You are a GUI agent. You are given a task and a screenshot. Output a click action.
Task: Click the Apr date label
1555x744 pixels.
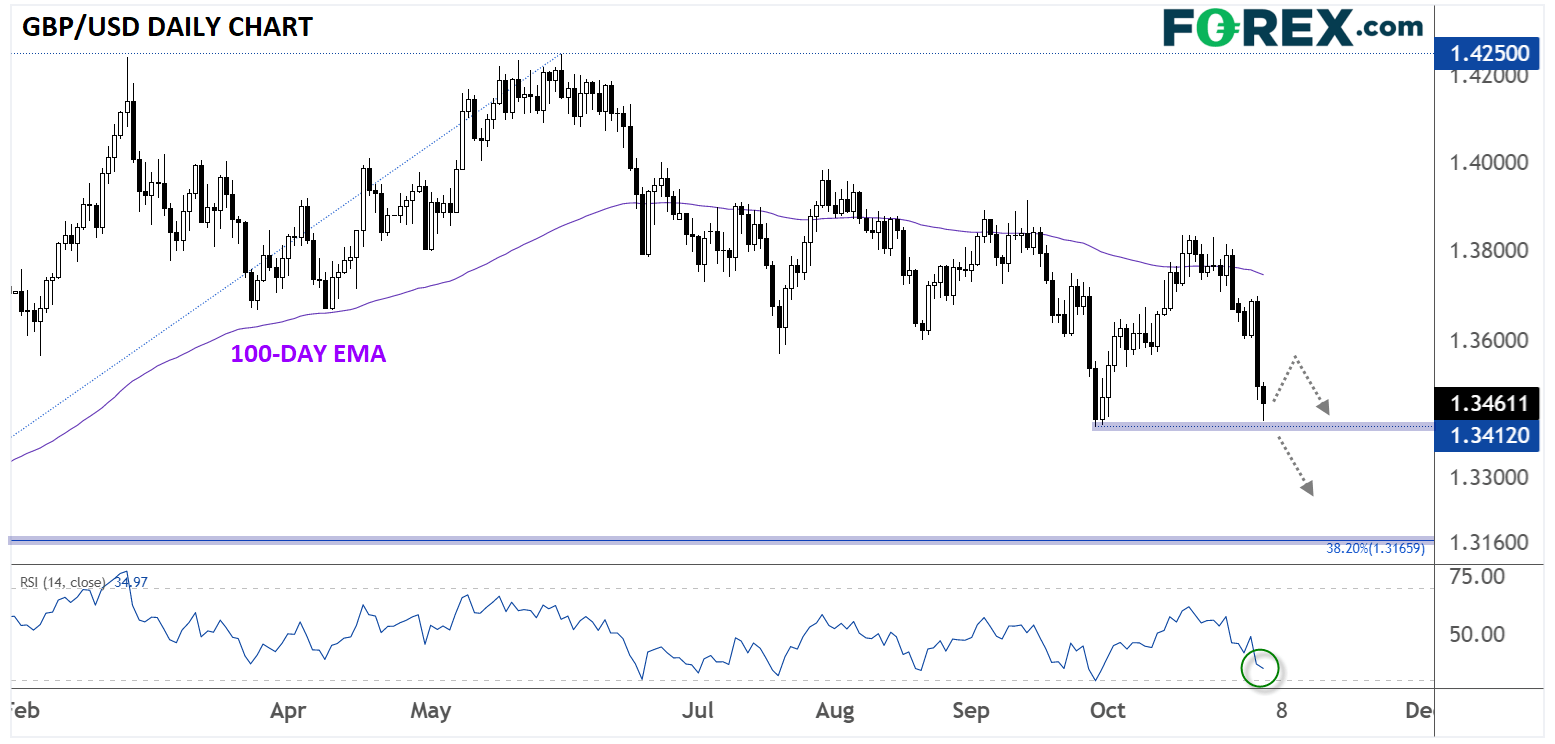(288, 712)
